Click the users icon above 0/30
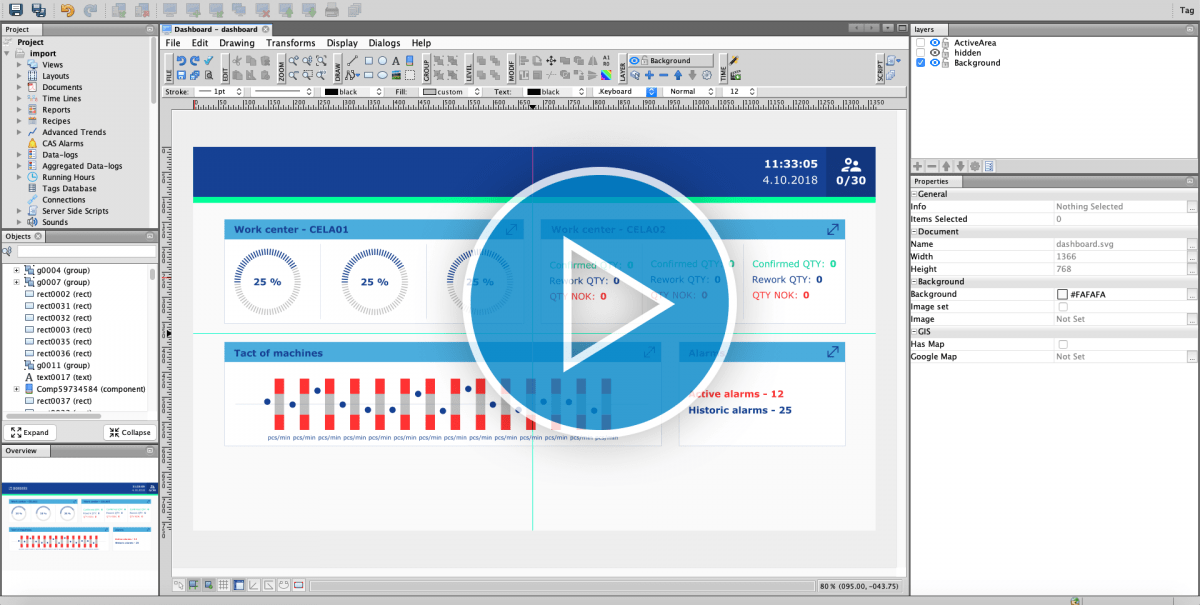This screenshot has width=1200, height=605. click(x=851, y=165)
